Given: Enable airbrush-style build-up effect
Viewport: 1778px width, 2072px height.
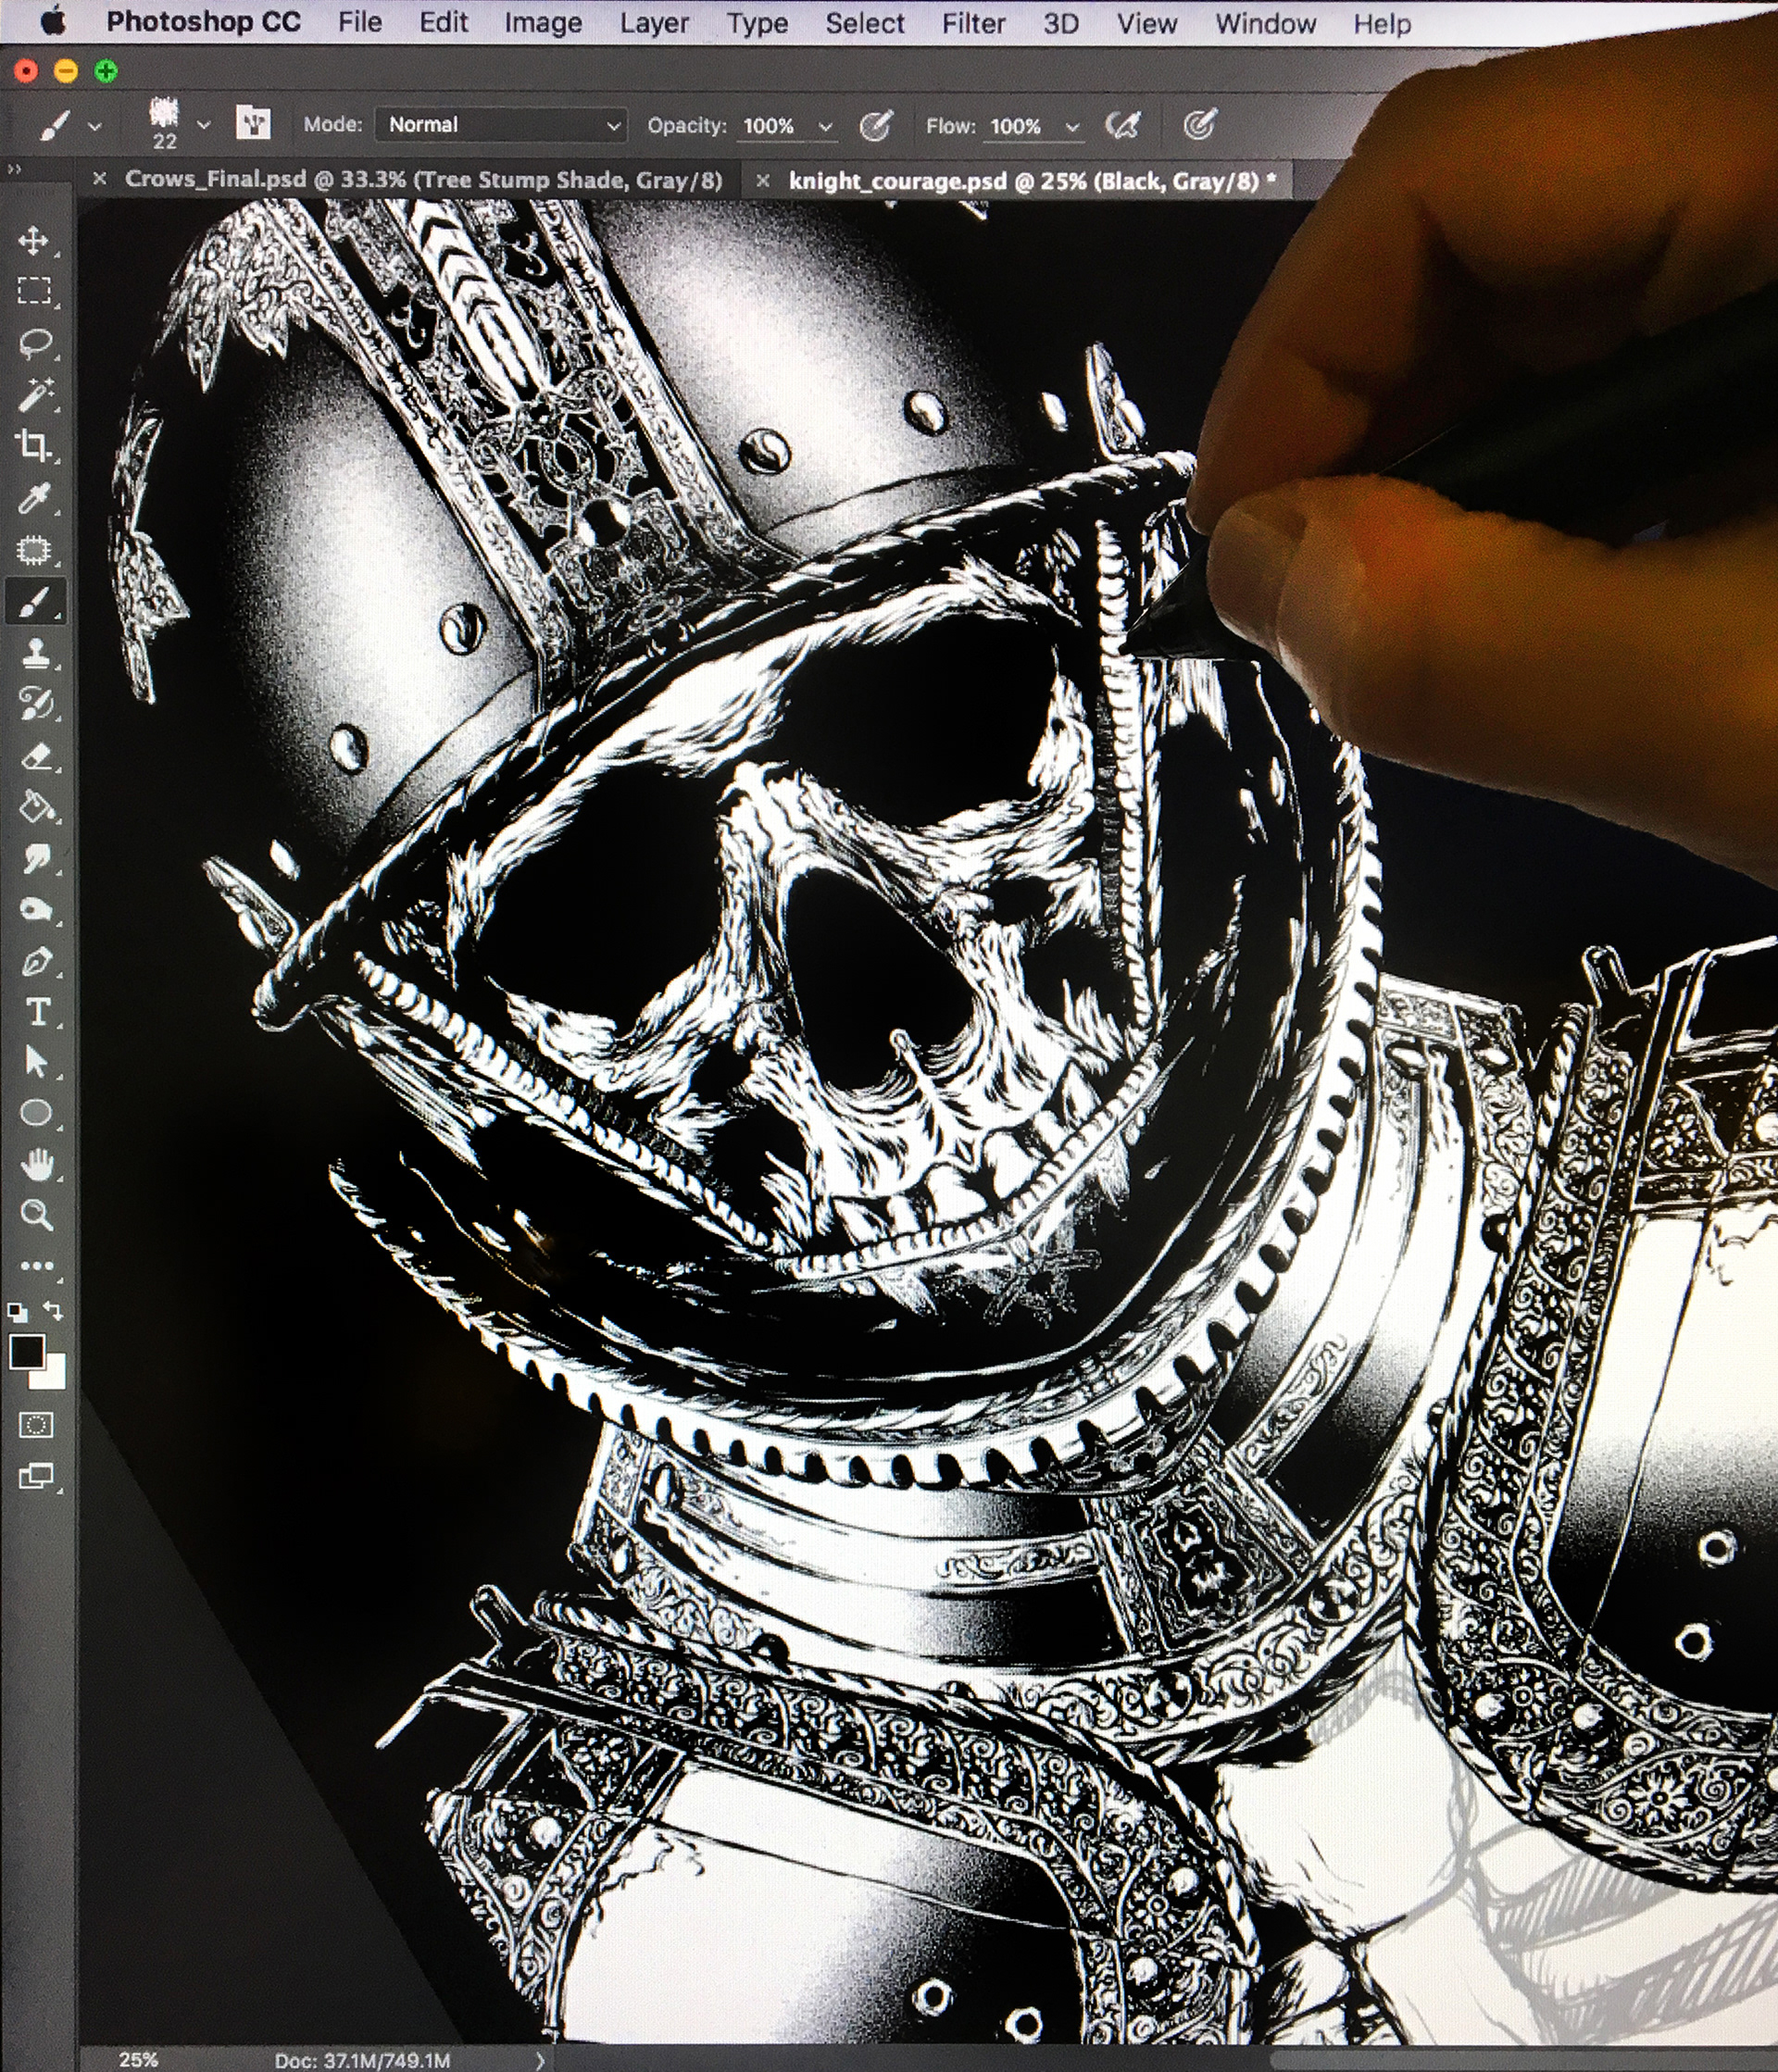Looking at the screenshot, I should 1123,126.
